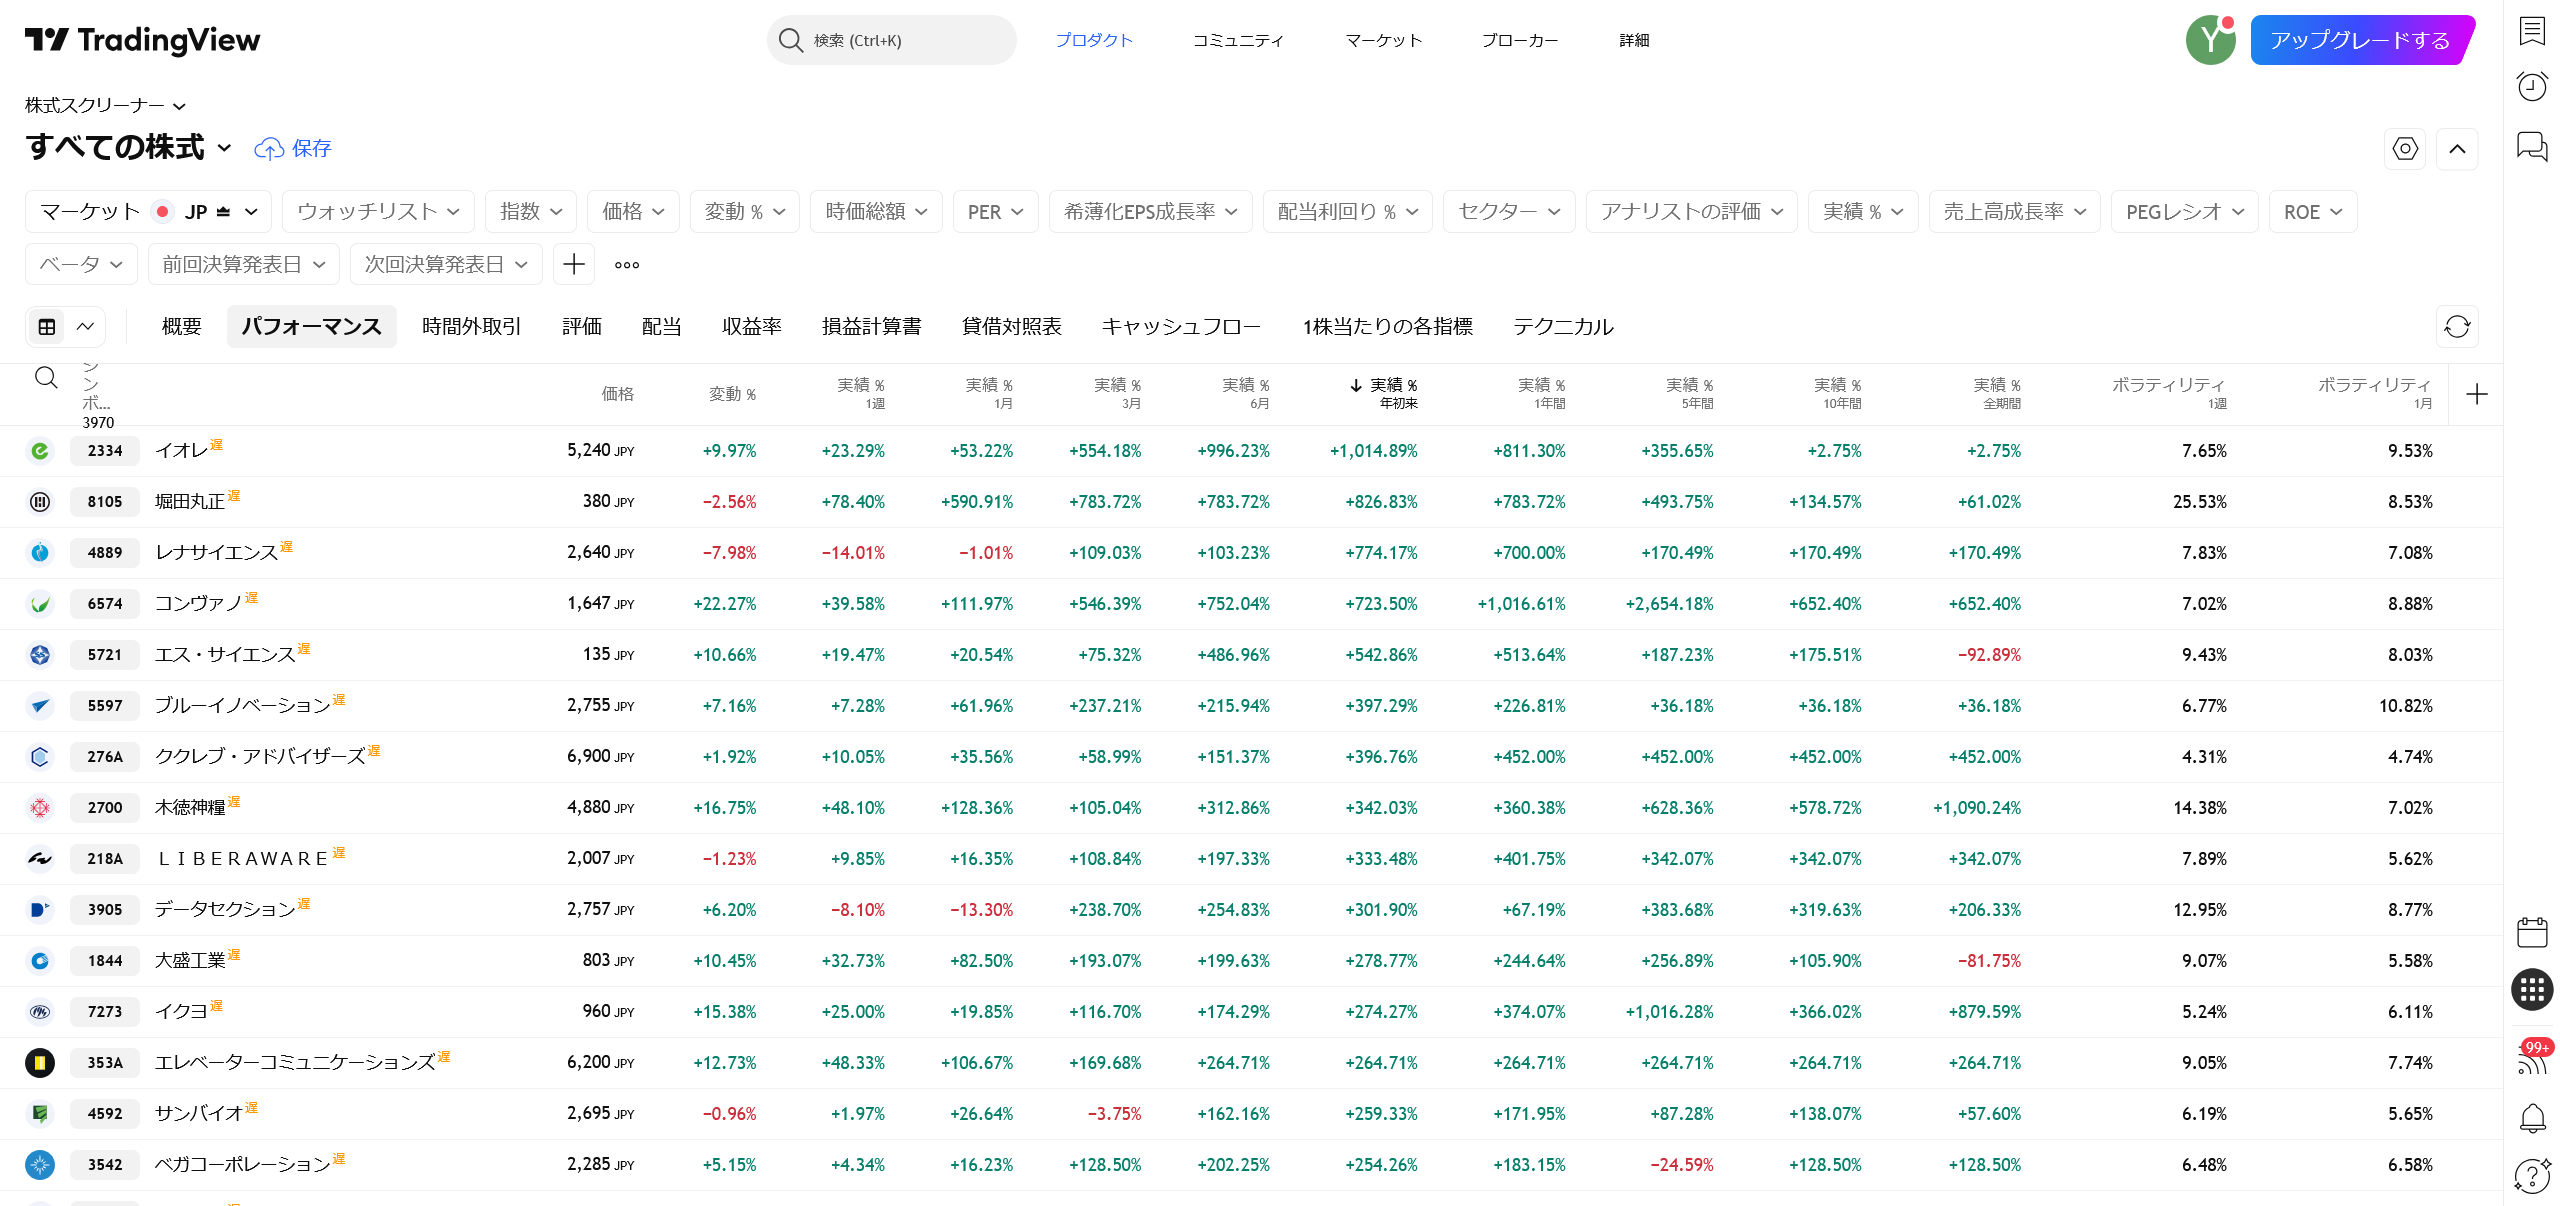Click the search field 検索 (Ctrl+K)

point(891,40)
